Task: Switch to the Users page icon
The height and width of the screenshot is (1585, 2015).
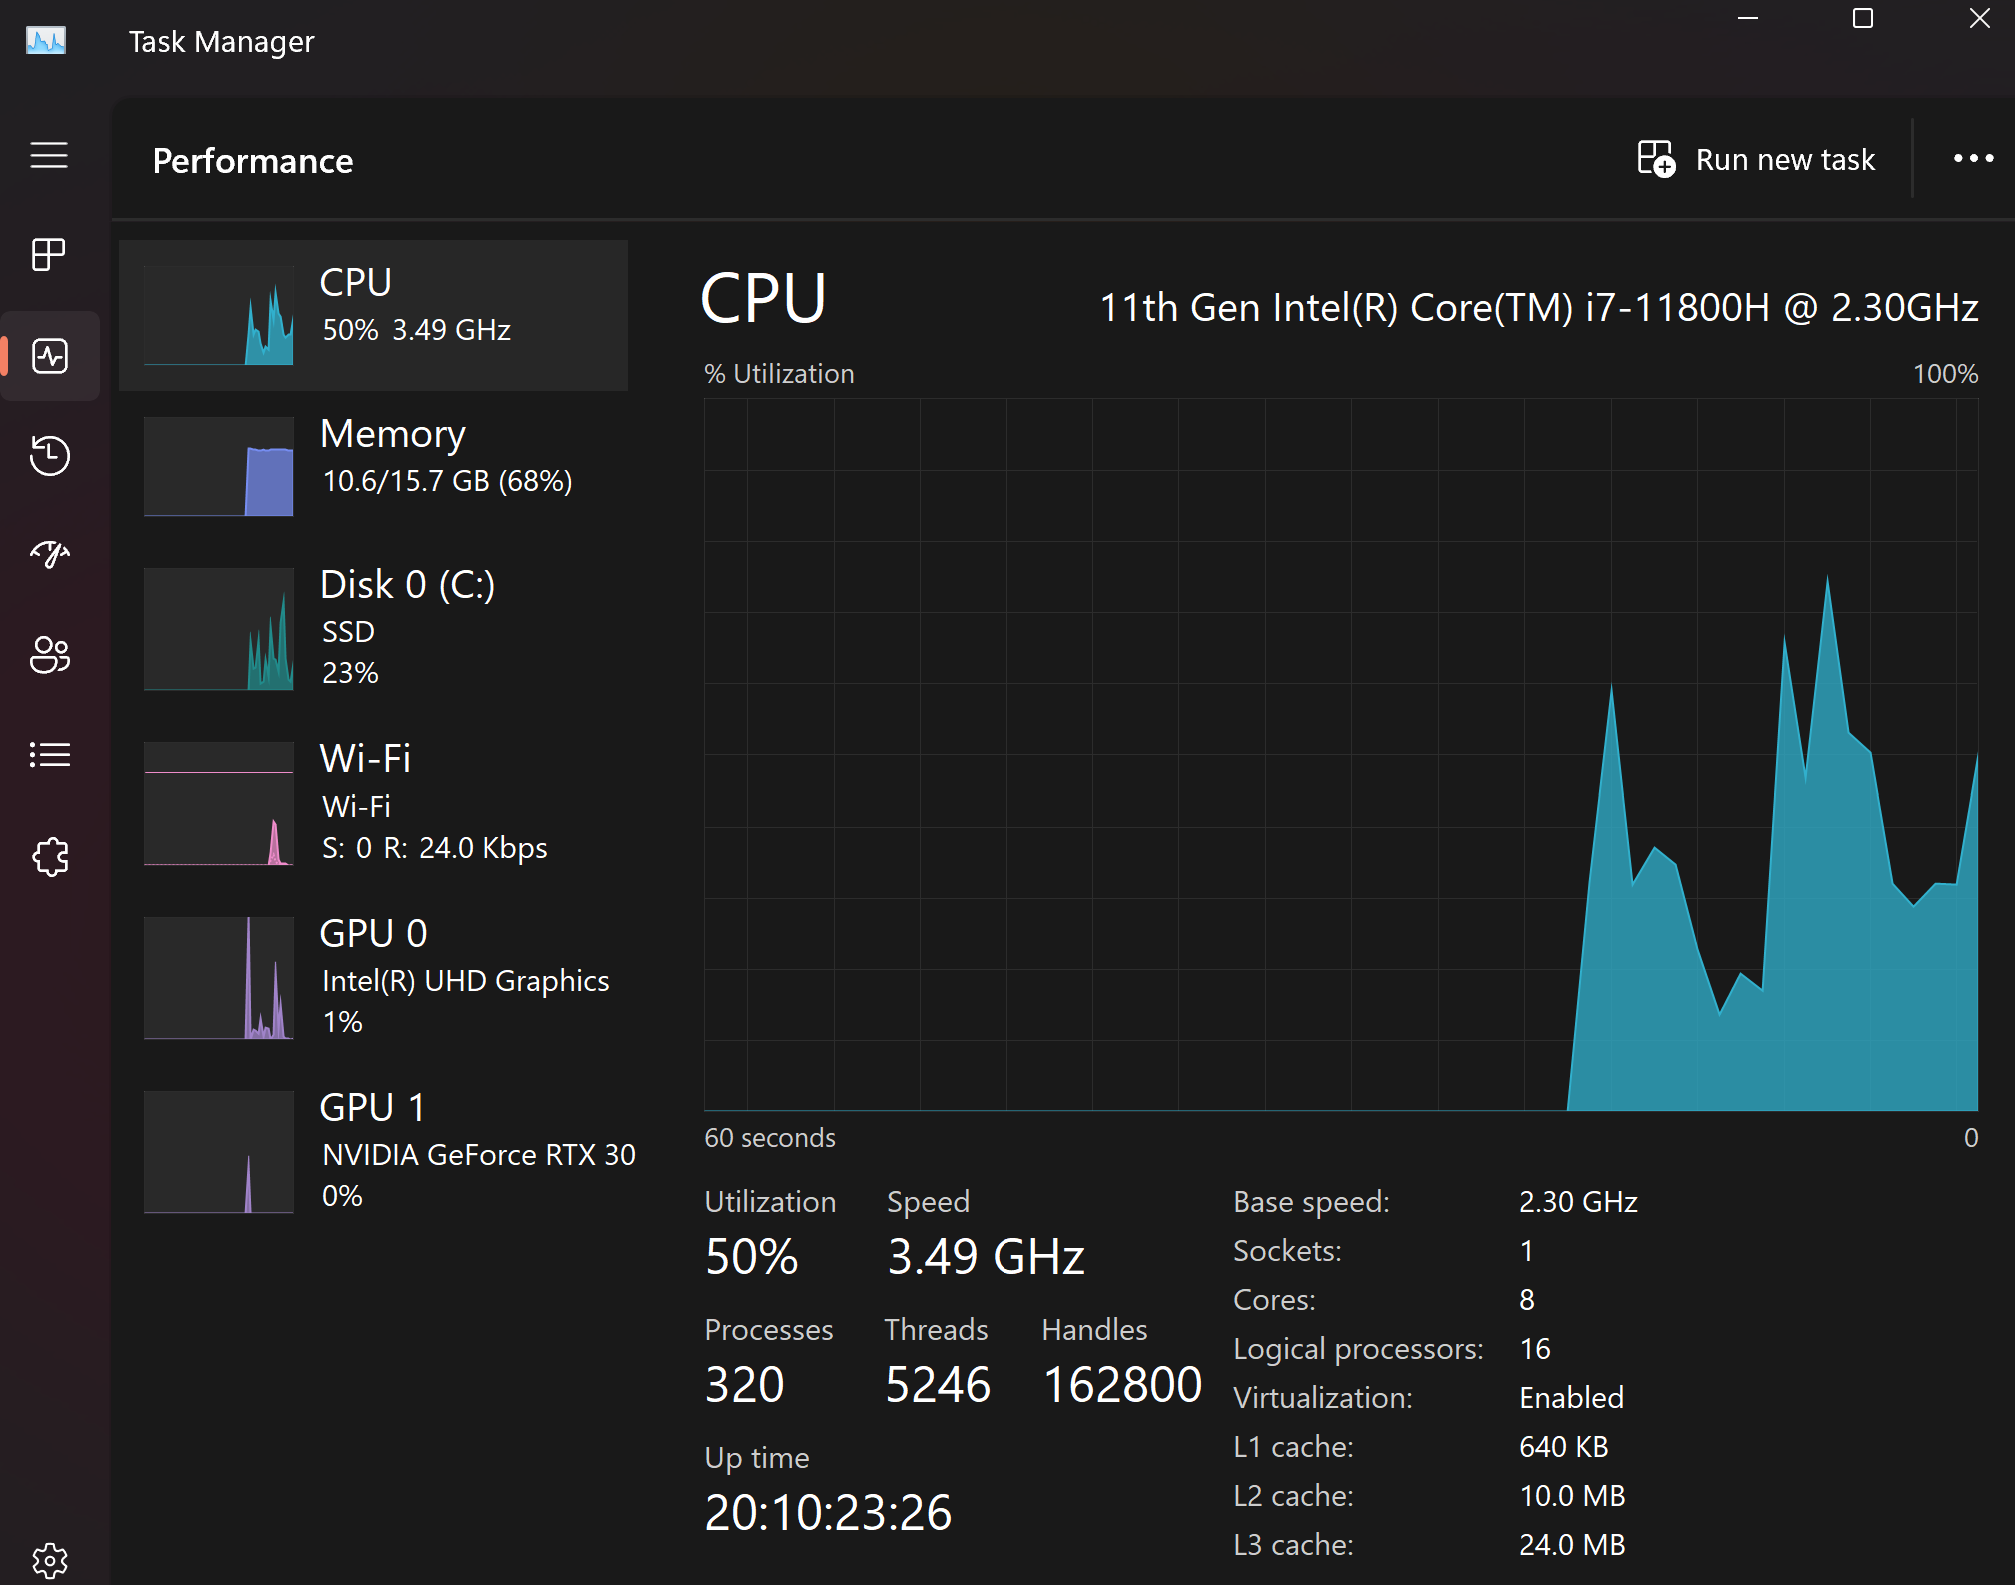Action: [x=49, y=655]
